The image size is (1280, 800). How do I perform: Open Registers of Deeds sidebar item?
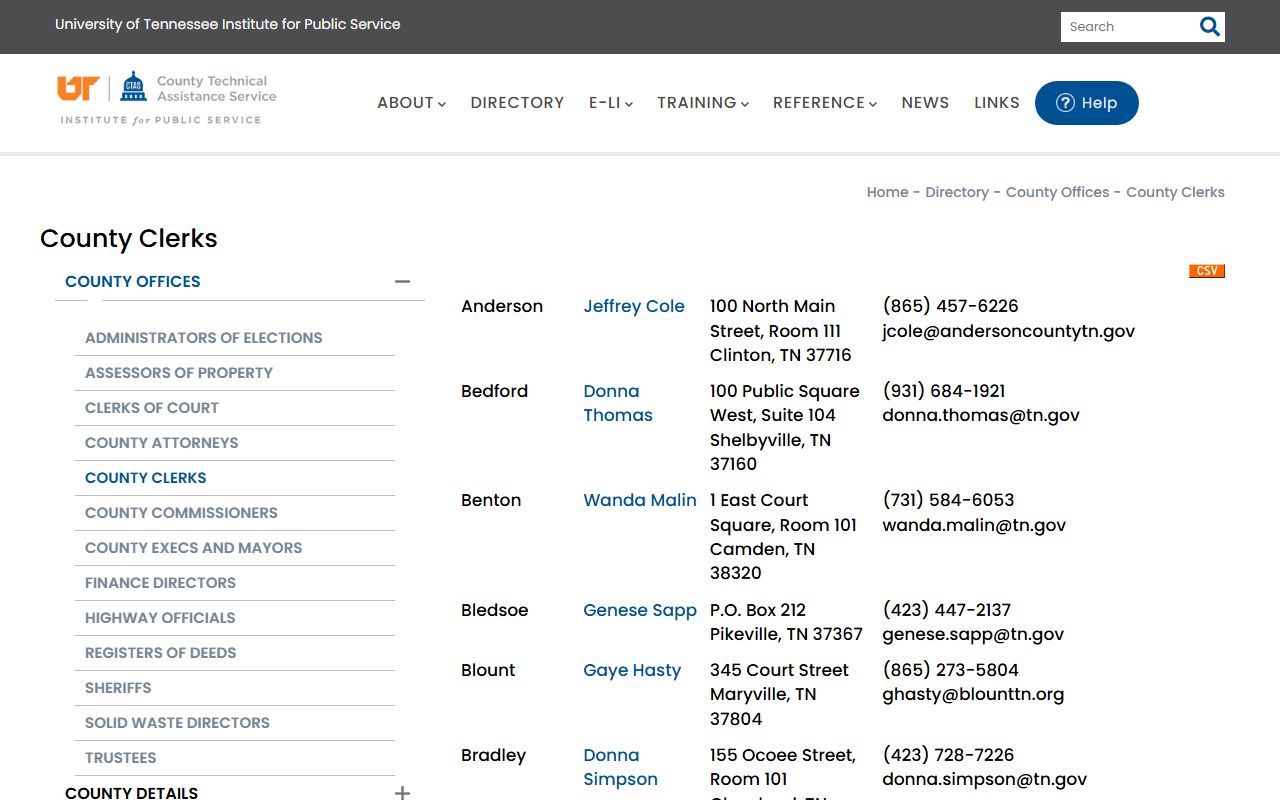(x=161, y=653)
